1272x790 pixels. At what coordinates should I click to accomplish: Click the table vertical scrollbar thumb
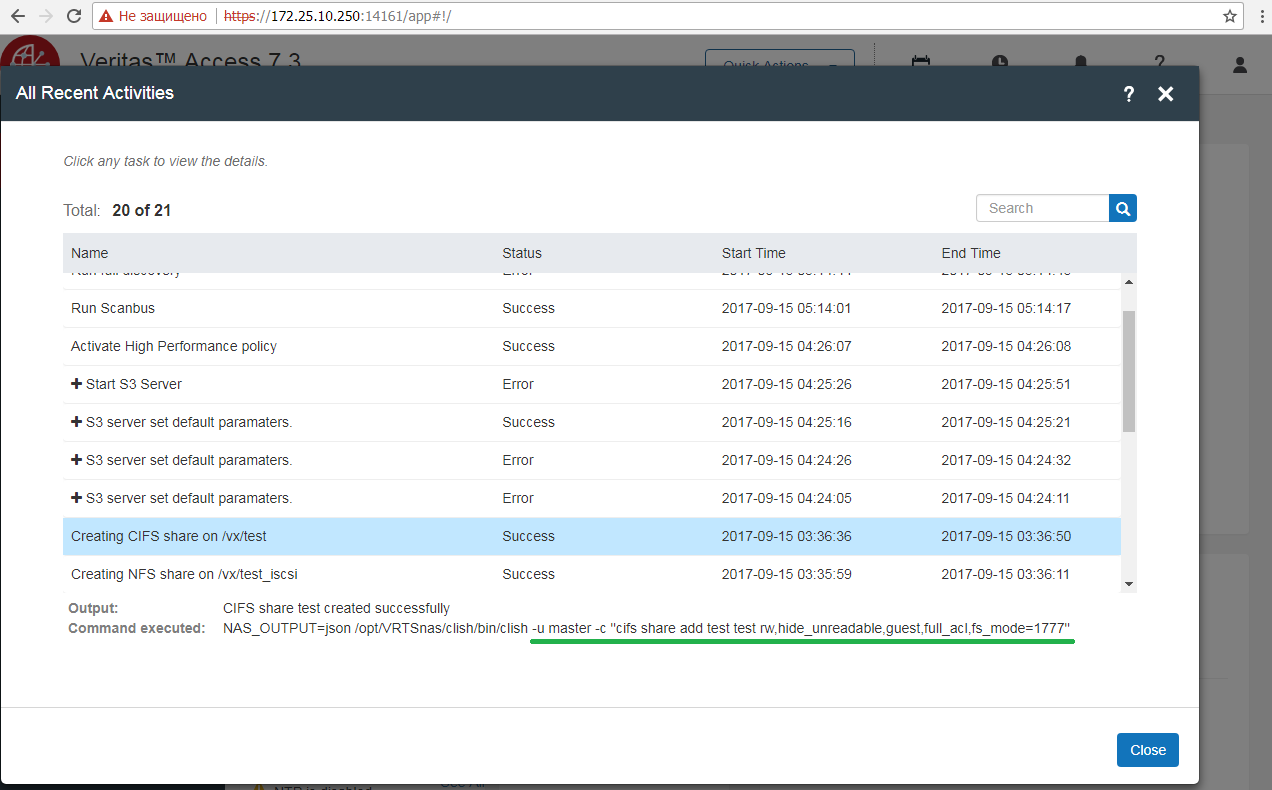(x=1129, y=370)
